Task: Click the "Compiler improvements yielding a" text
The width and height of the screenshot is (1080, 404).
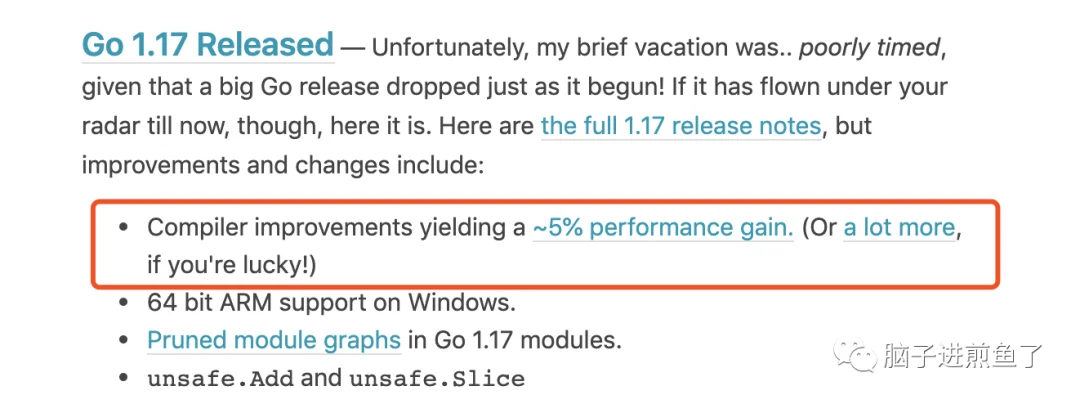Action: 336,228
